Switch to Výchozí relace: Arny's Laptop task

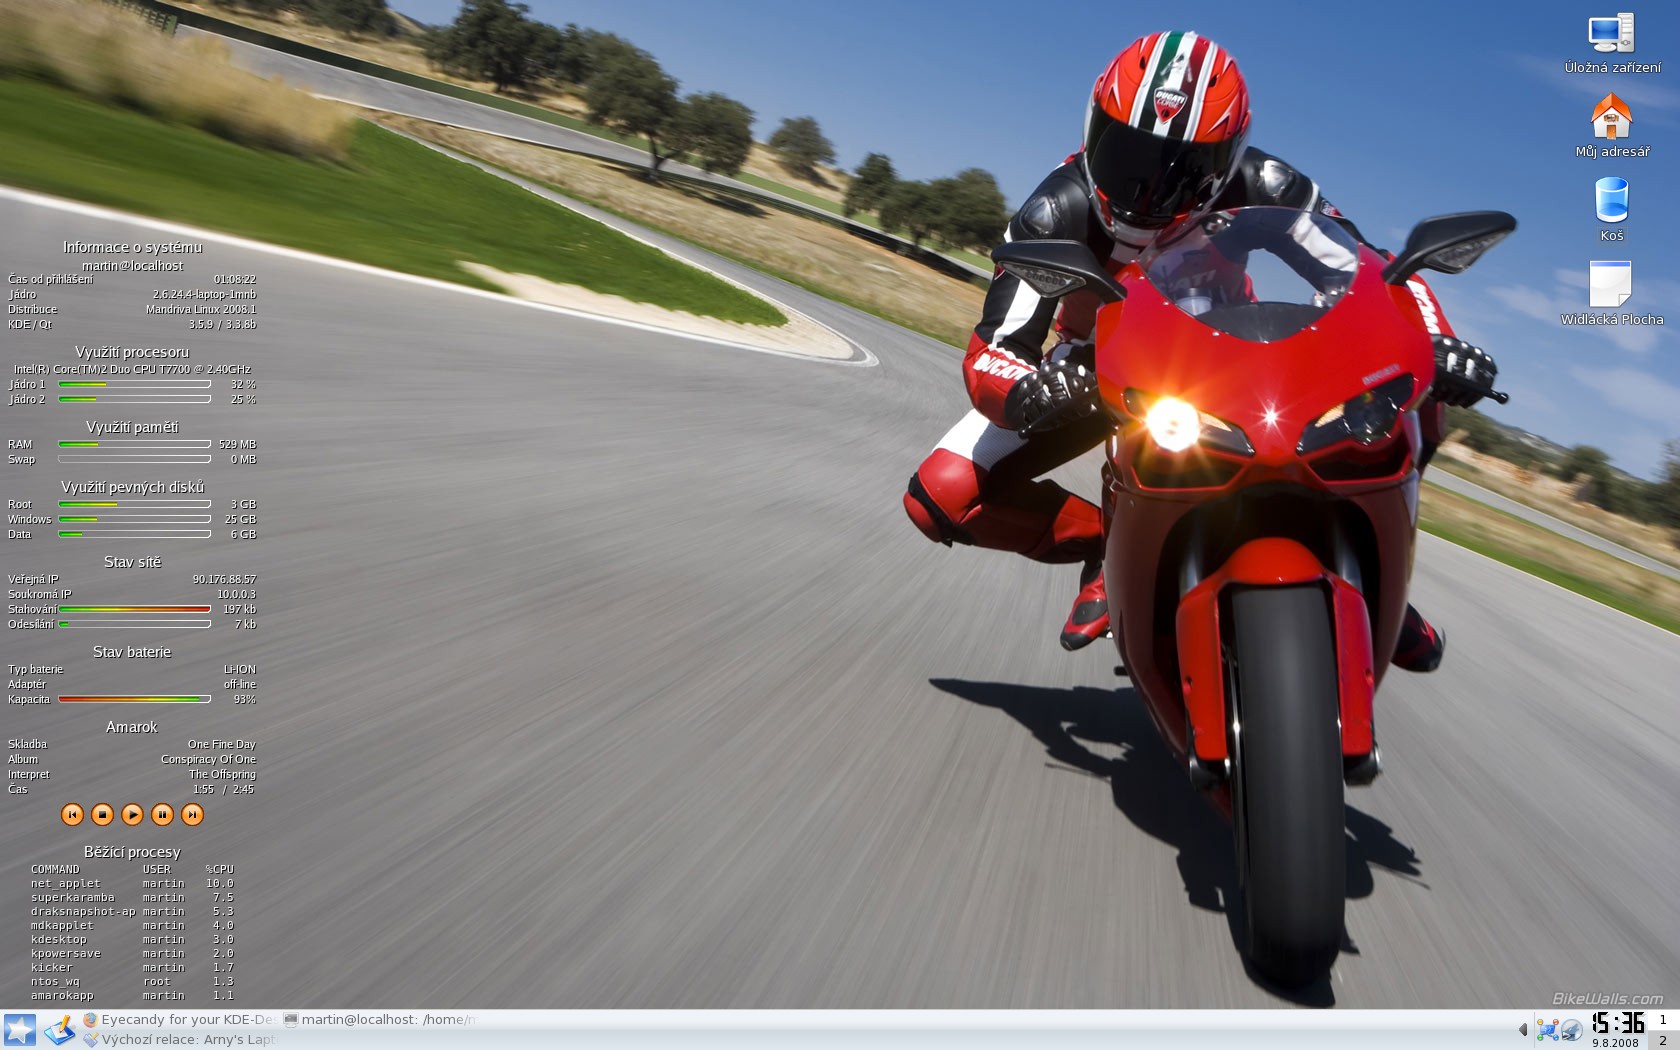coord(178,1040)
